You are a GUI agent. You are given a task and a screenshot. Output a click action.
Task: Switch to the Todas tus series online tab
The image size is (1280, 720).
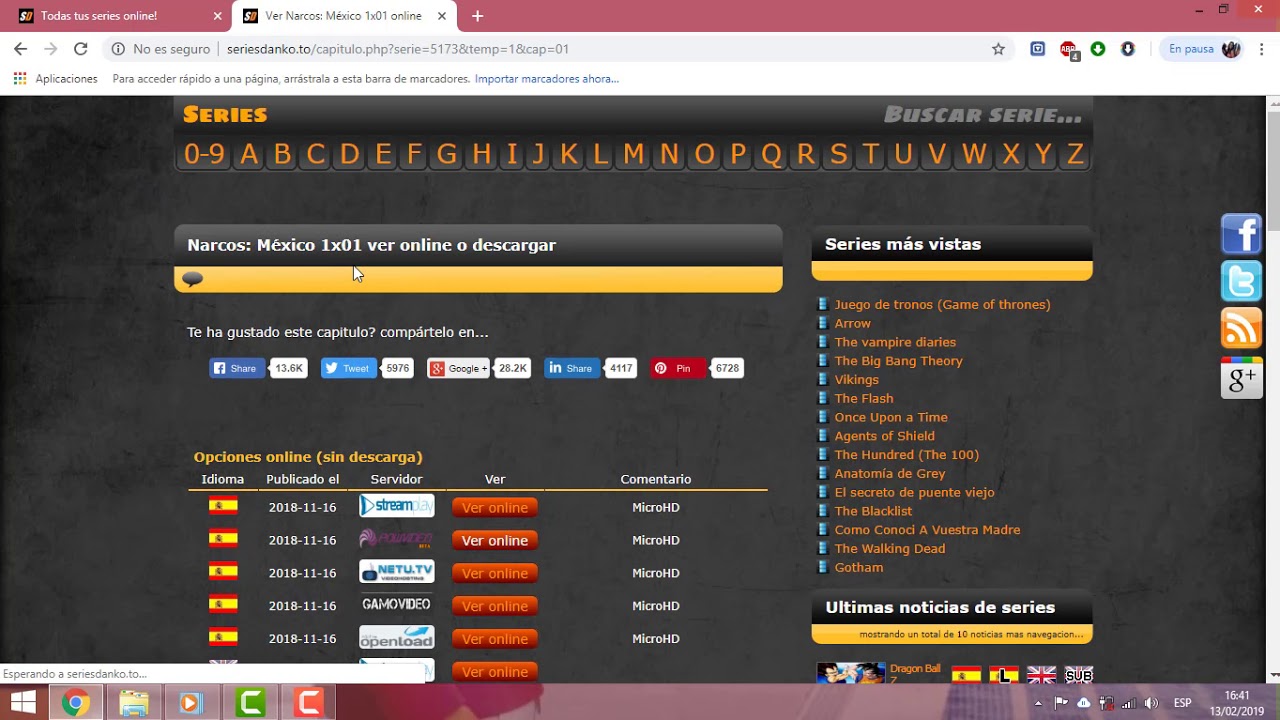[x=110, y=16]
